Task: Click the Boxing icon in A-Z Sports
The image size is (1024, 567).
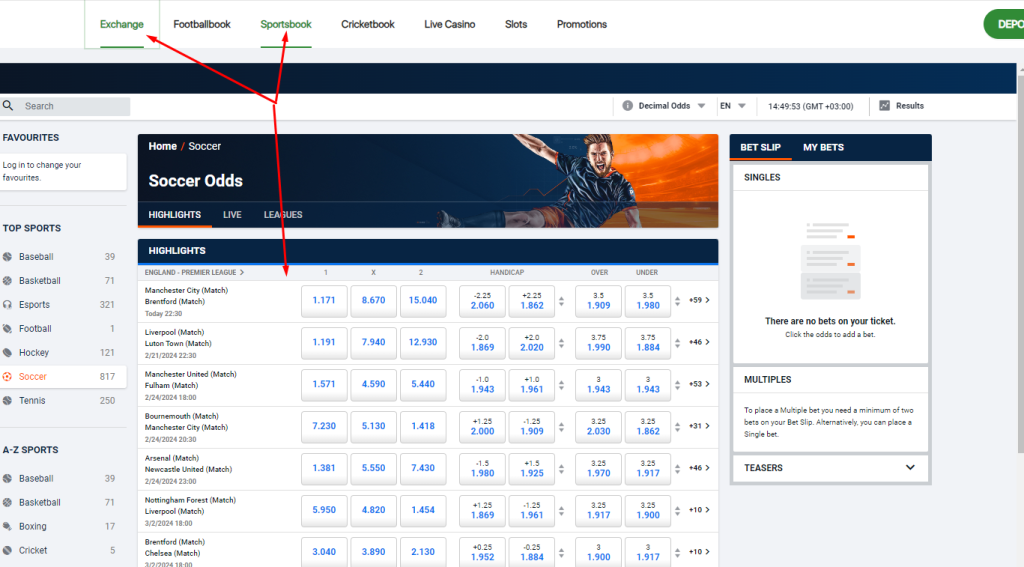Action: [8, 527]
